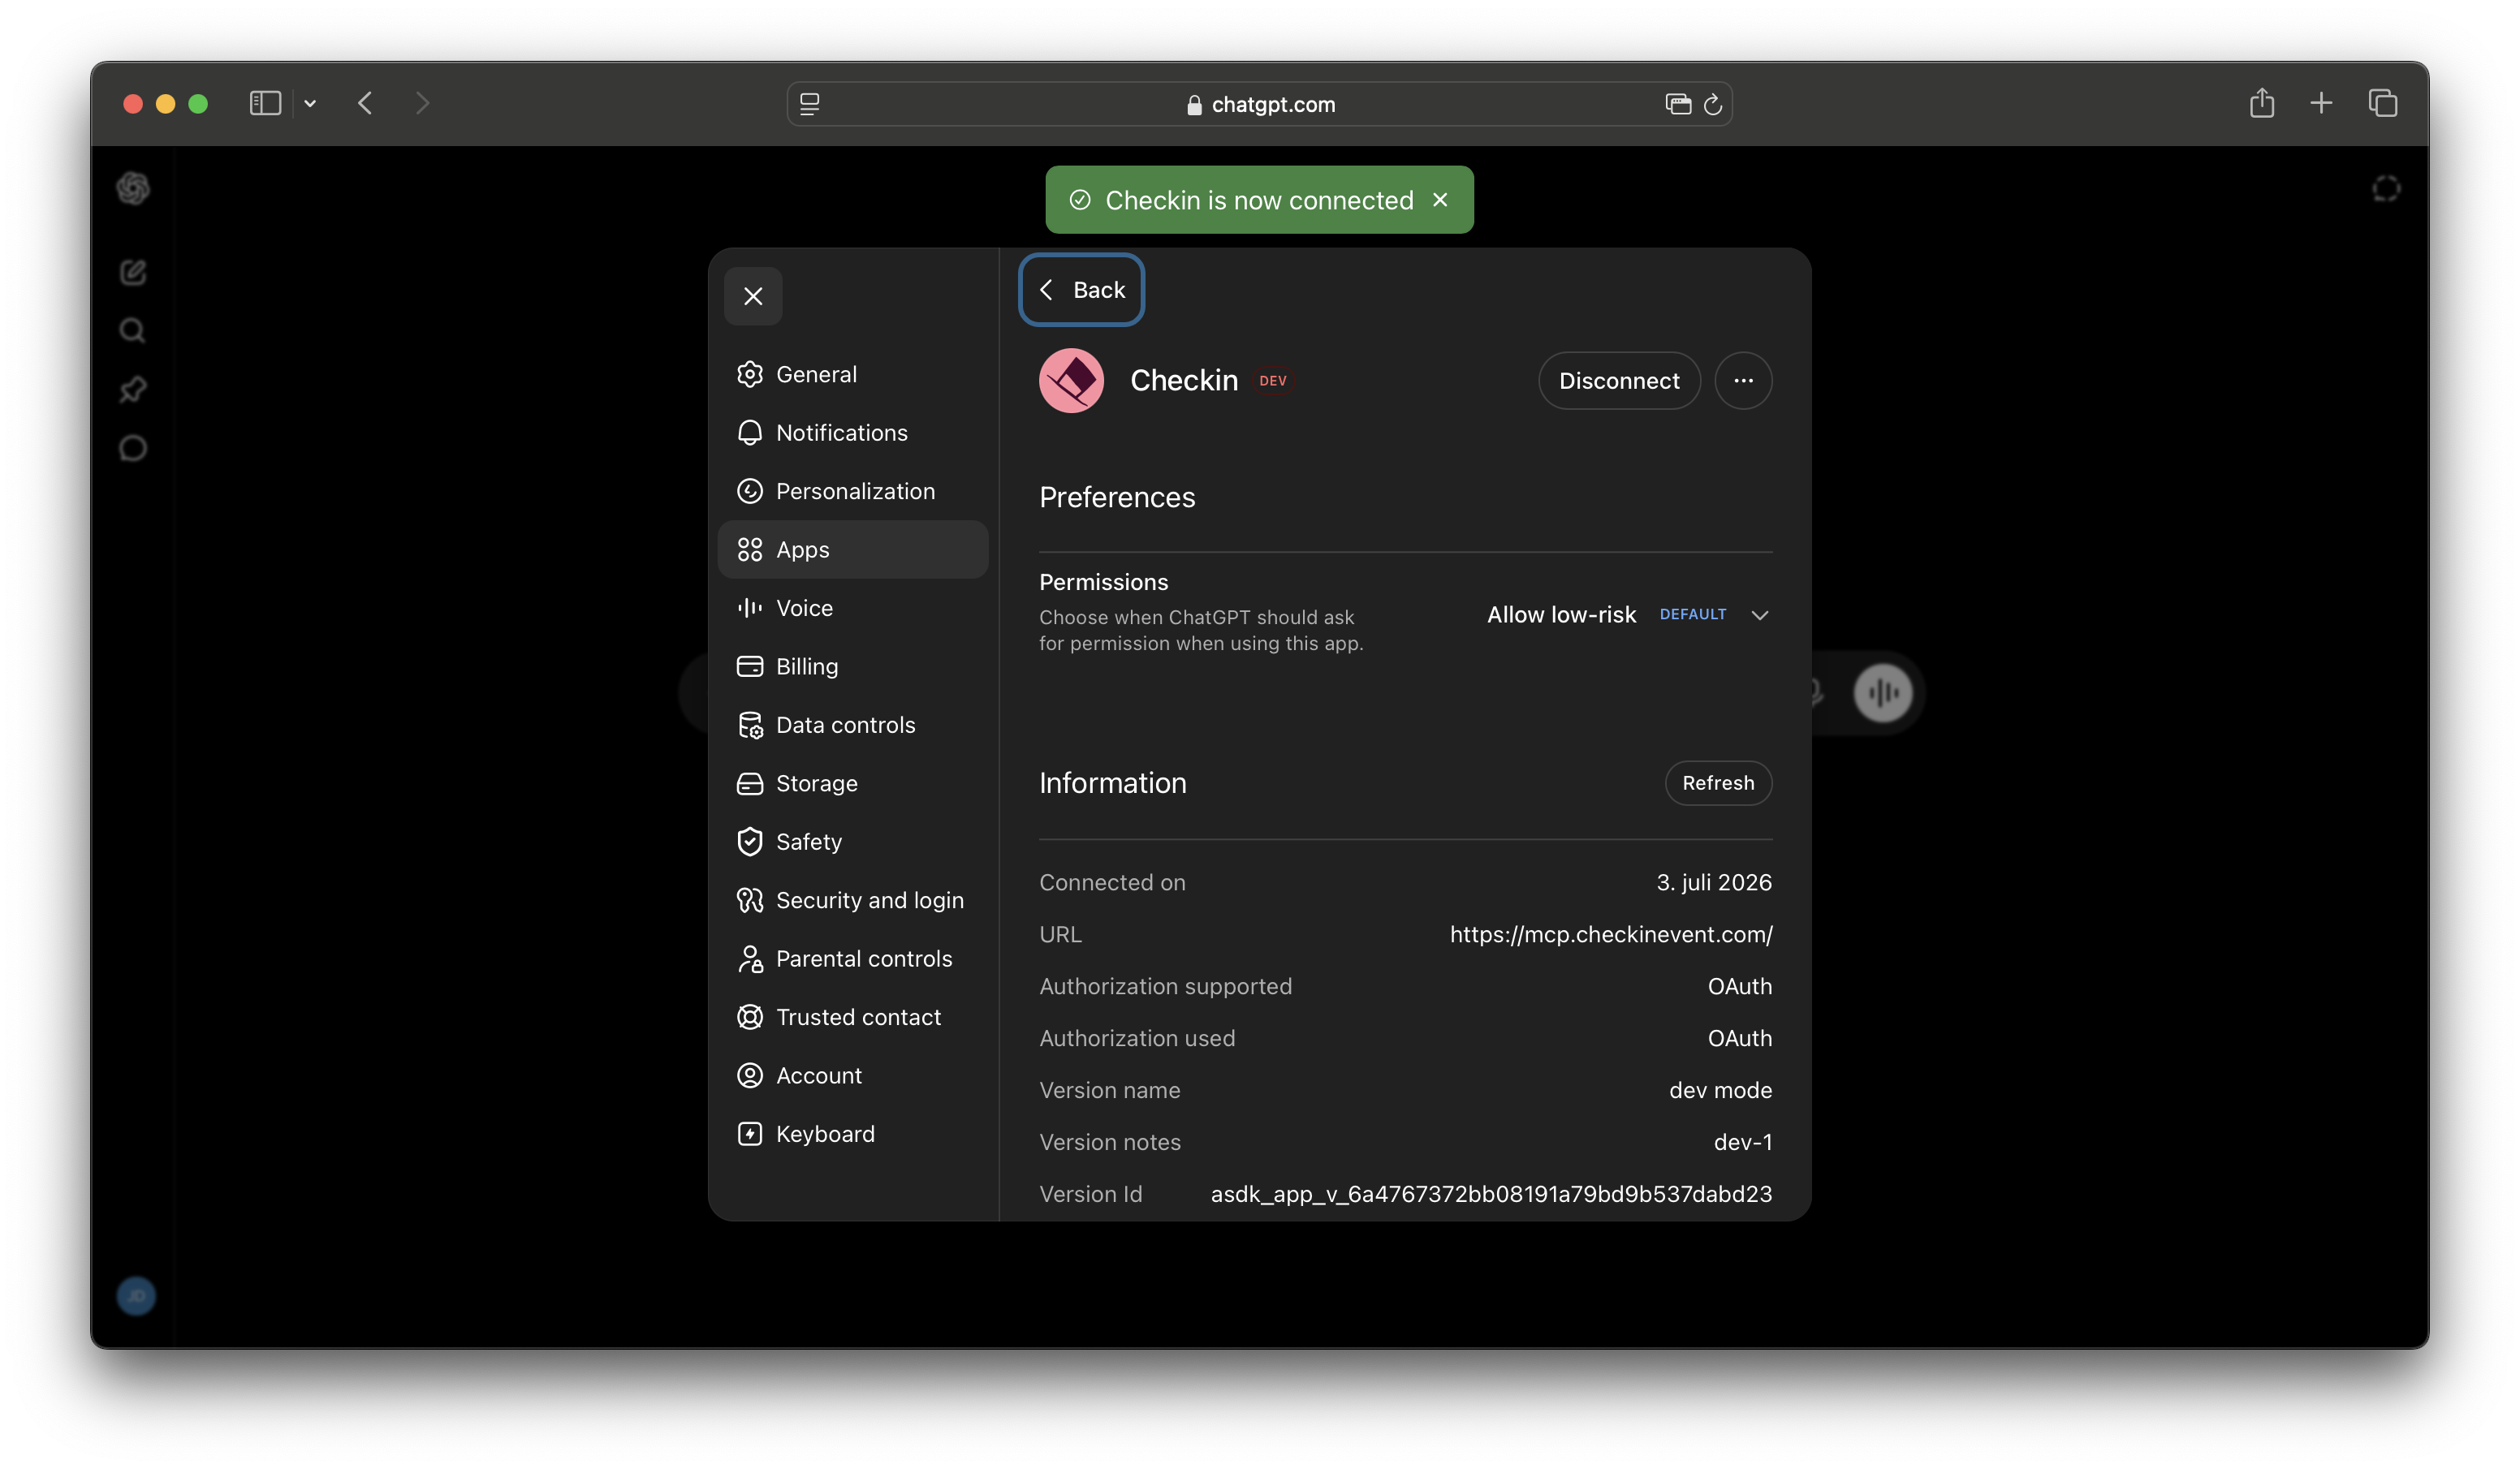Click the OAuth value for Authorization used
2520x1469 pixels.
tap(1740, 1038)
